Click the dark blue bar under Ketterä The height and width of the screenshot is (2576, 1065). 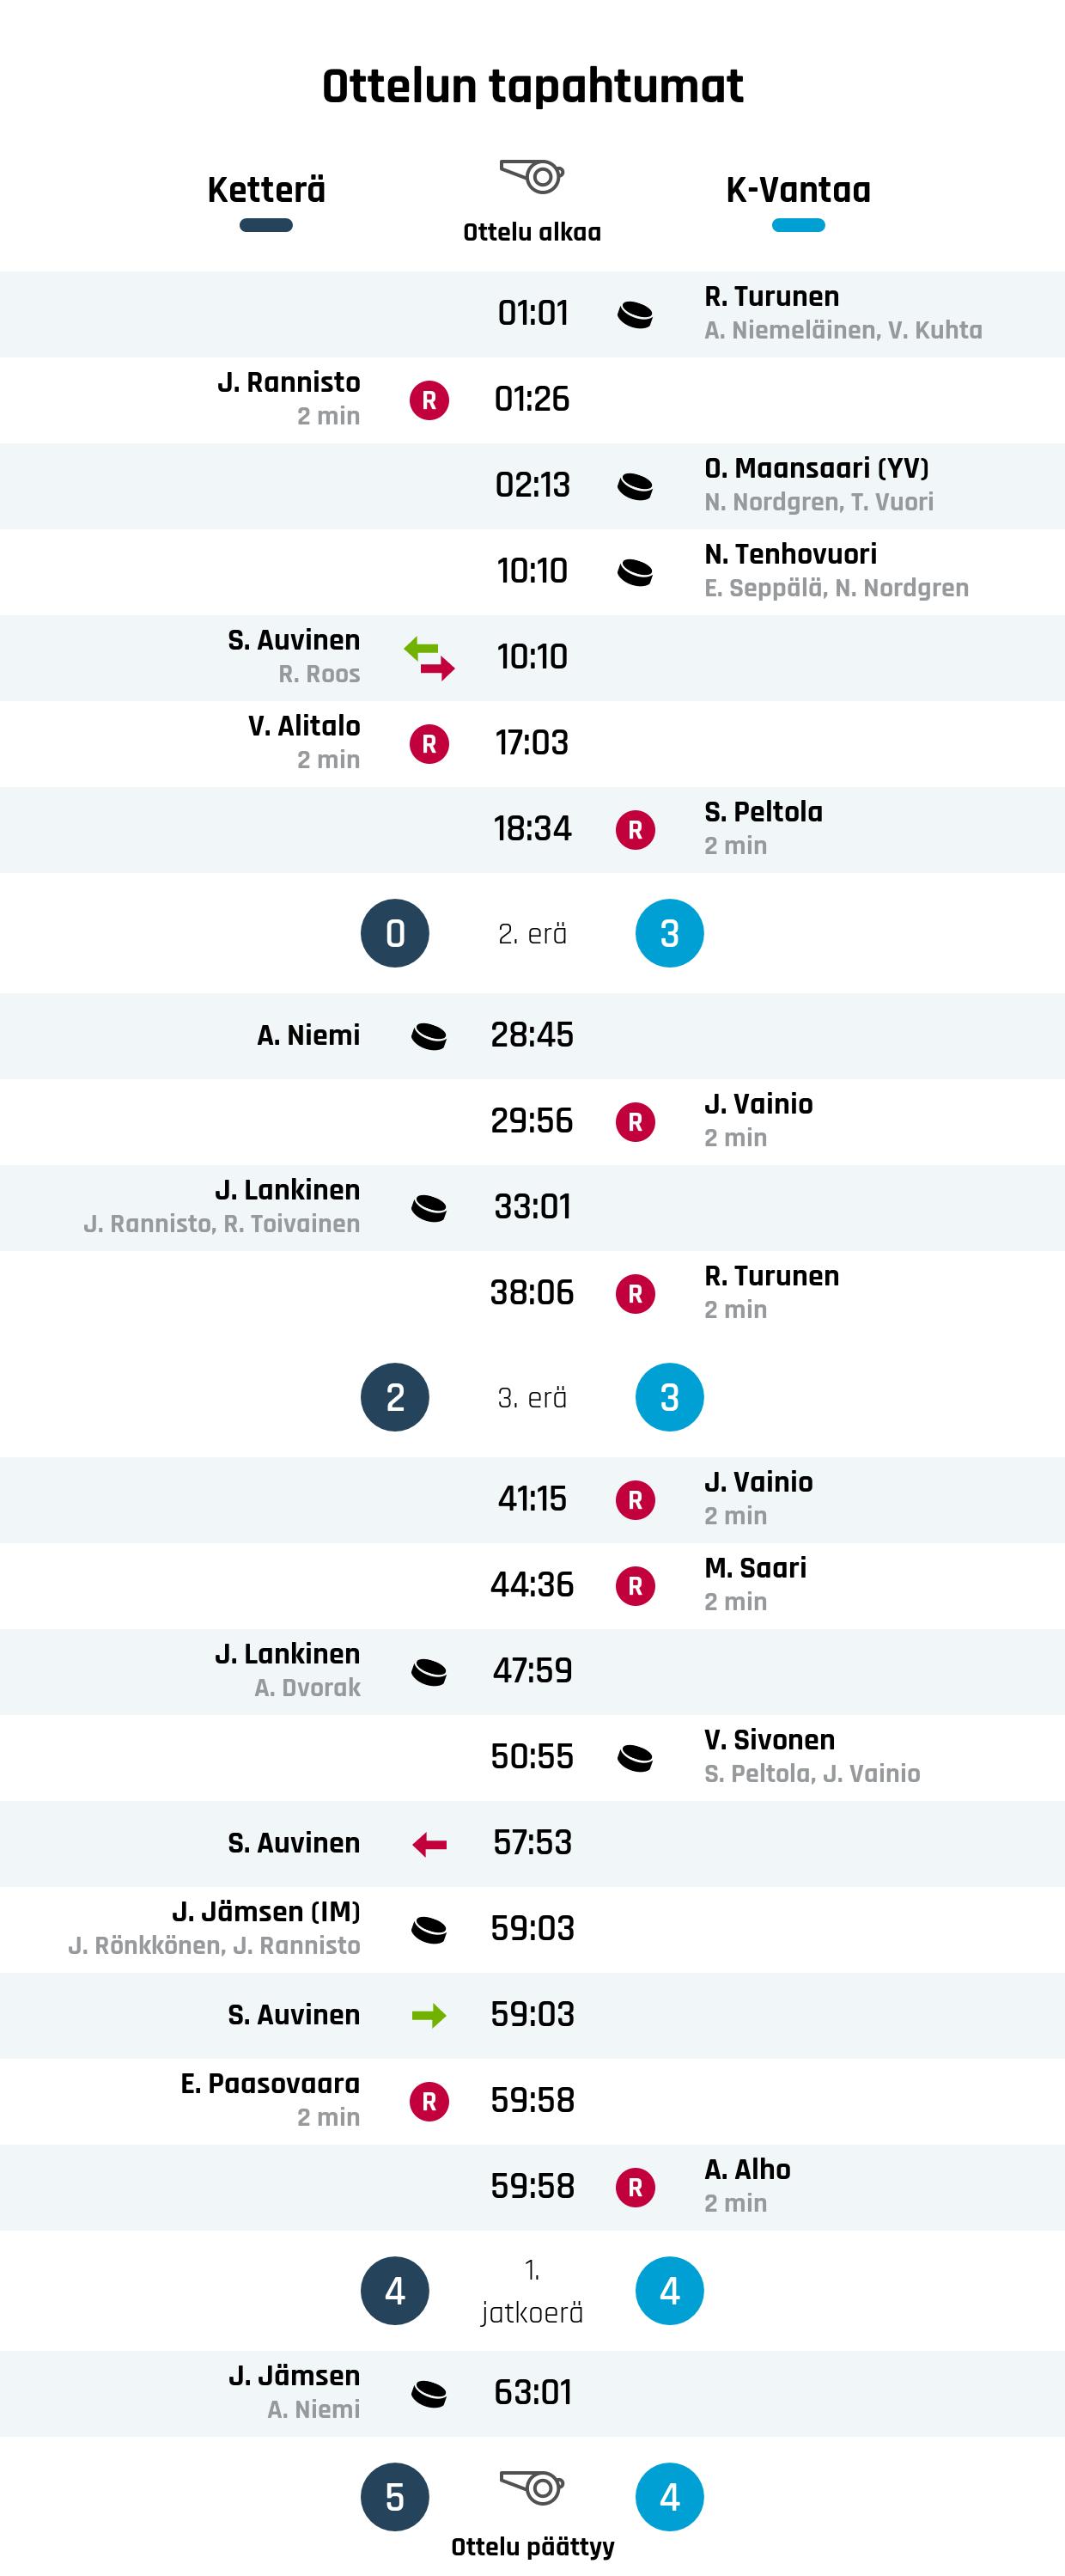[x=266, y=225]
